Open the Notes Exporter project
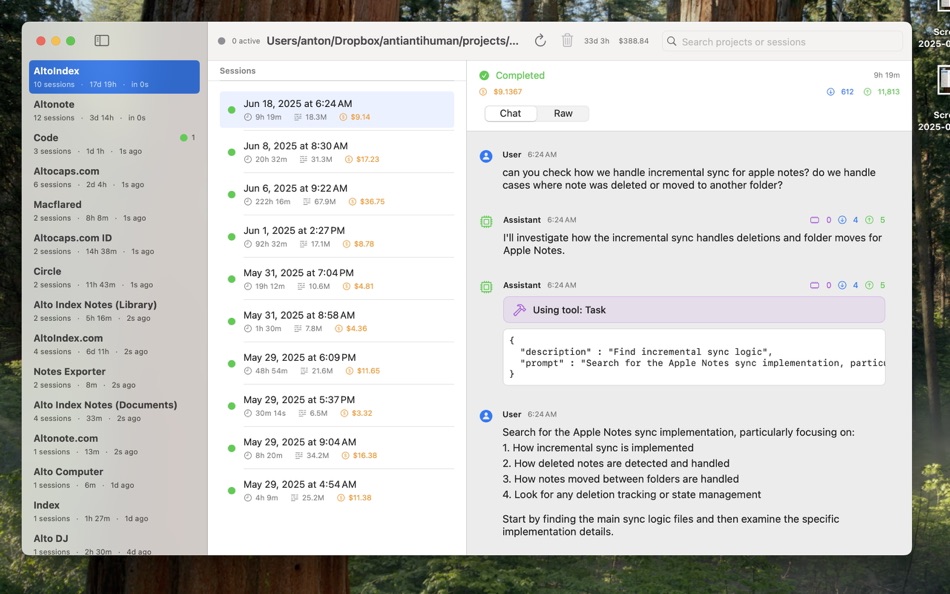950x594 pixels. pos(114,377)
